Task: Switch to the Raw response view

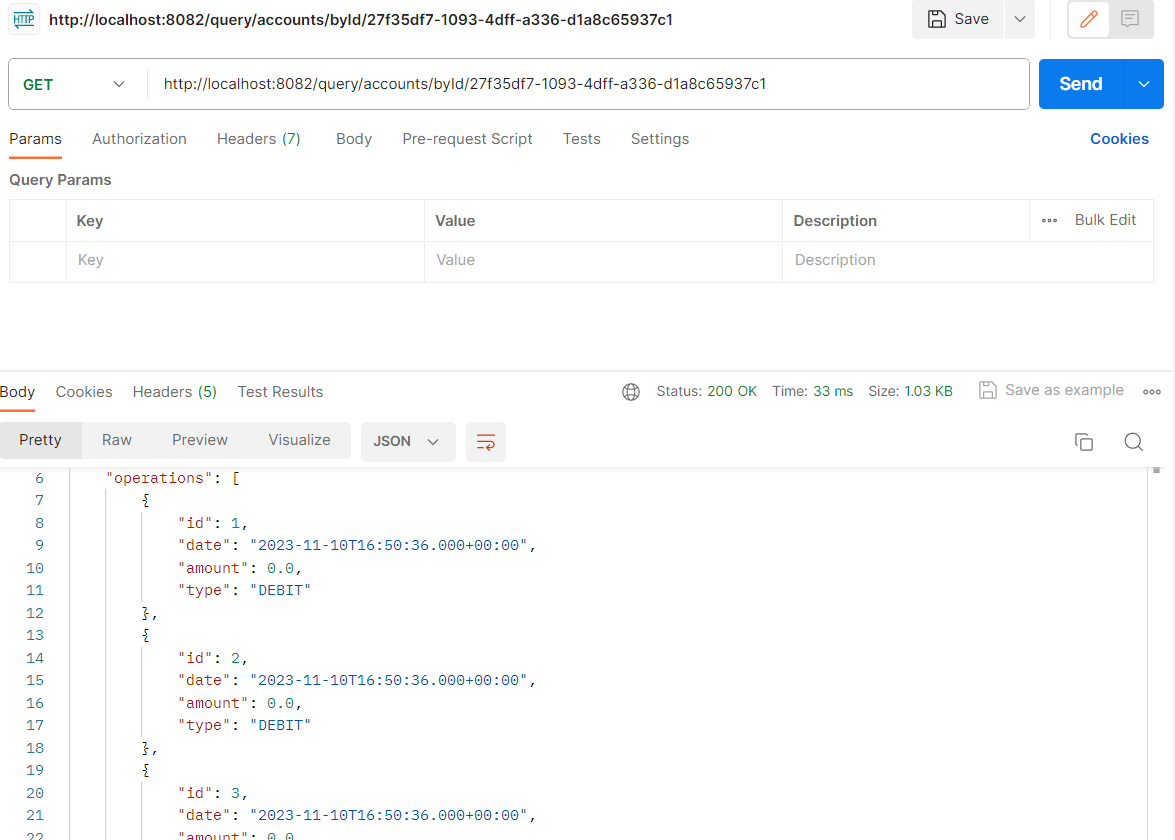Action: tap(116, 440)
